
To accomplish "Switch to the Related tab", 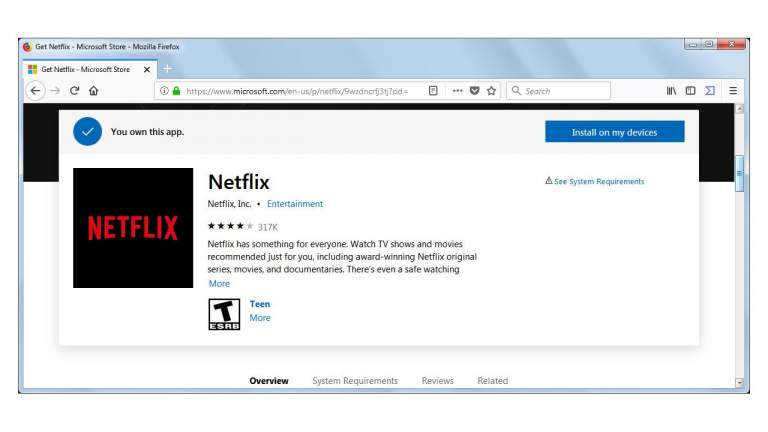I will 493,381.
